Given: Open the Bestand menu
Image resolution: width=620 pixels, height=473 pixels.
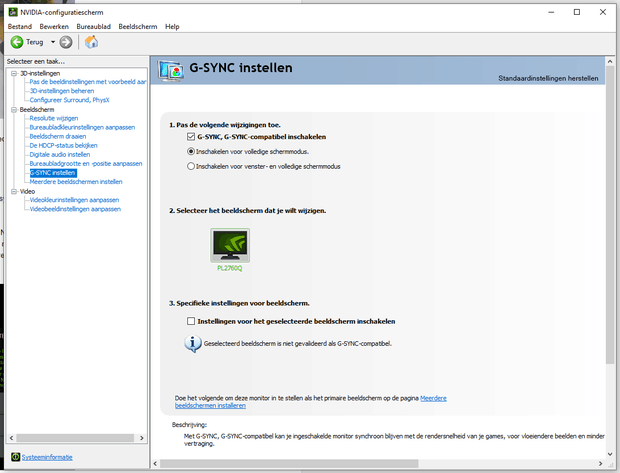Looking at the screenshot, I should 20,26.
